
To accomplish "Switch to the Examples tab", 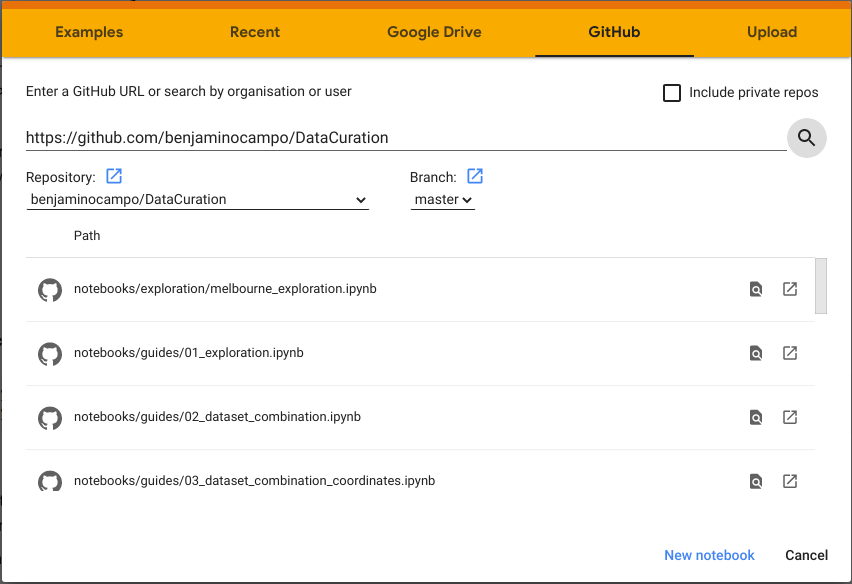I will pyautogui.click(x=89, y=32).
